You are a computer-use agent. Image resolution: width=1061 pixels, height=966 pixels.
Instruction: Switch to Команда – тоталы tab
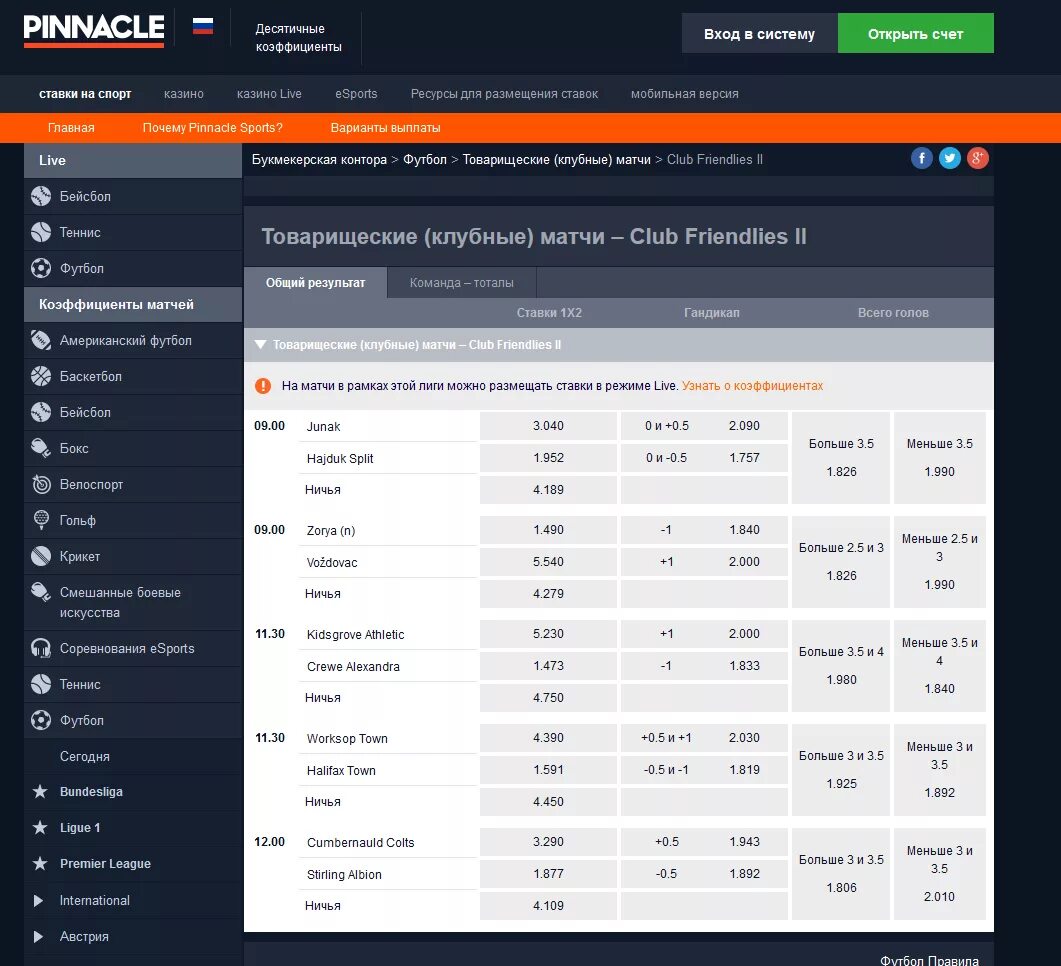461,283
